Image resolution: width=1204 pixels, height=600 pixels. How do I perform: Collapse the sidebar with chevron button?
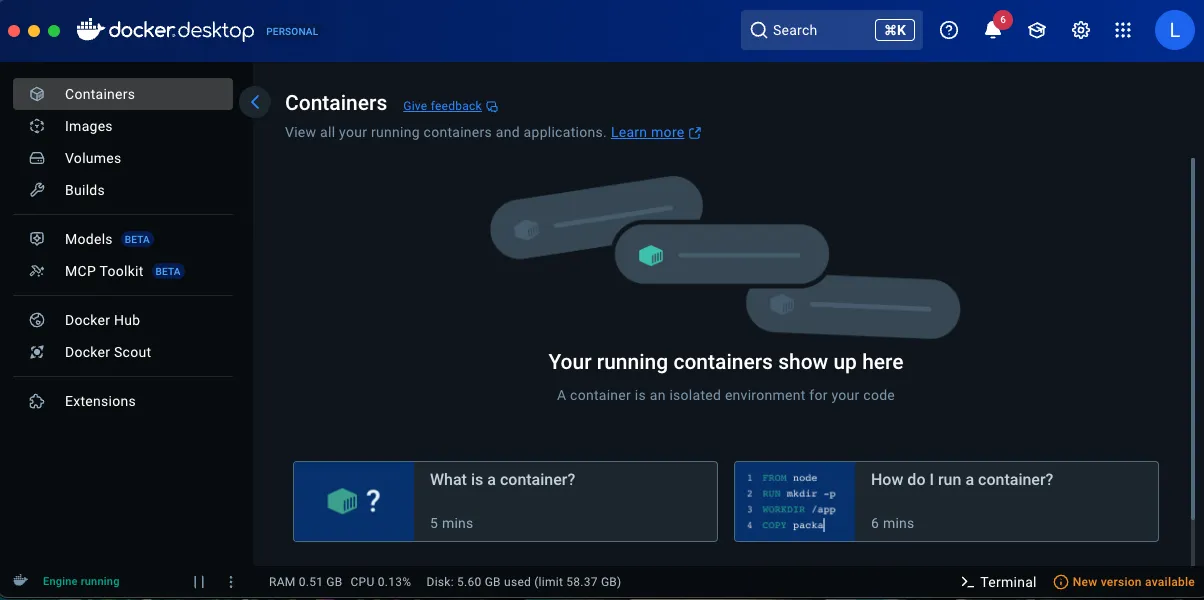tap(255, 102)
